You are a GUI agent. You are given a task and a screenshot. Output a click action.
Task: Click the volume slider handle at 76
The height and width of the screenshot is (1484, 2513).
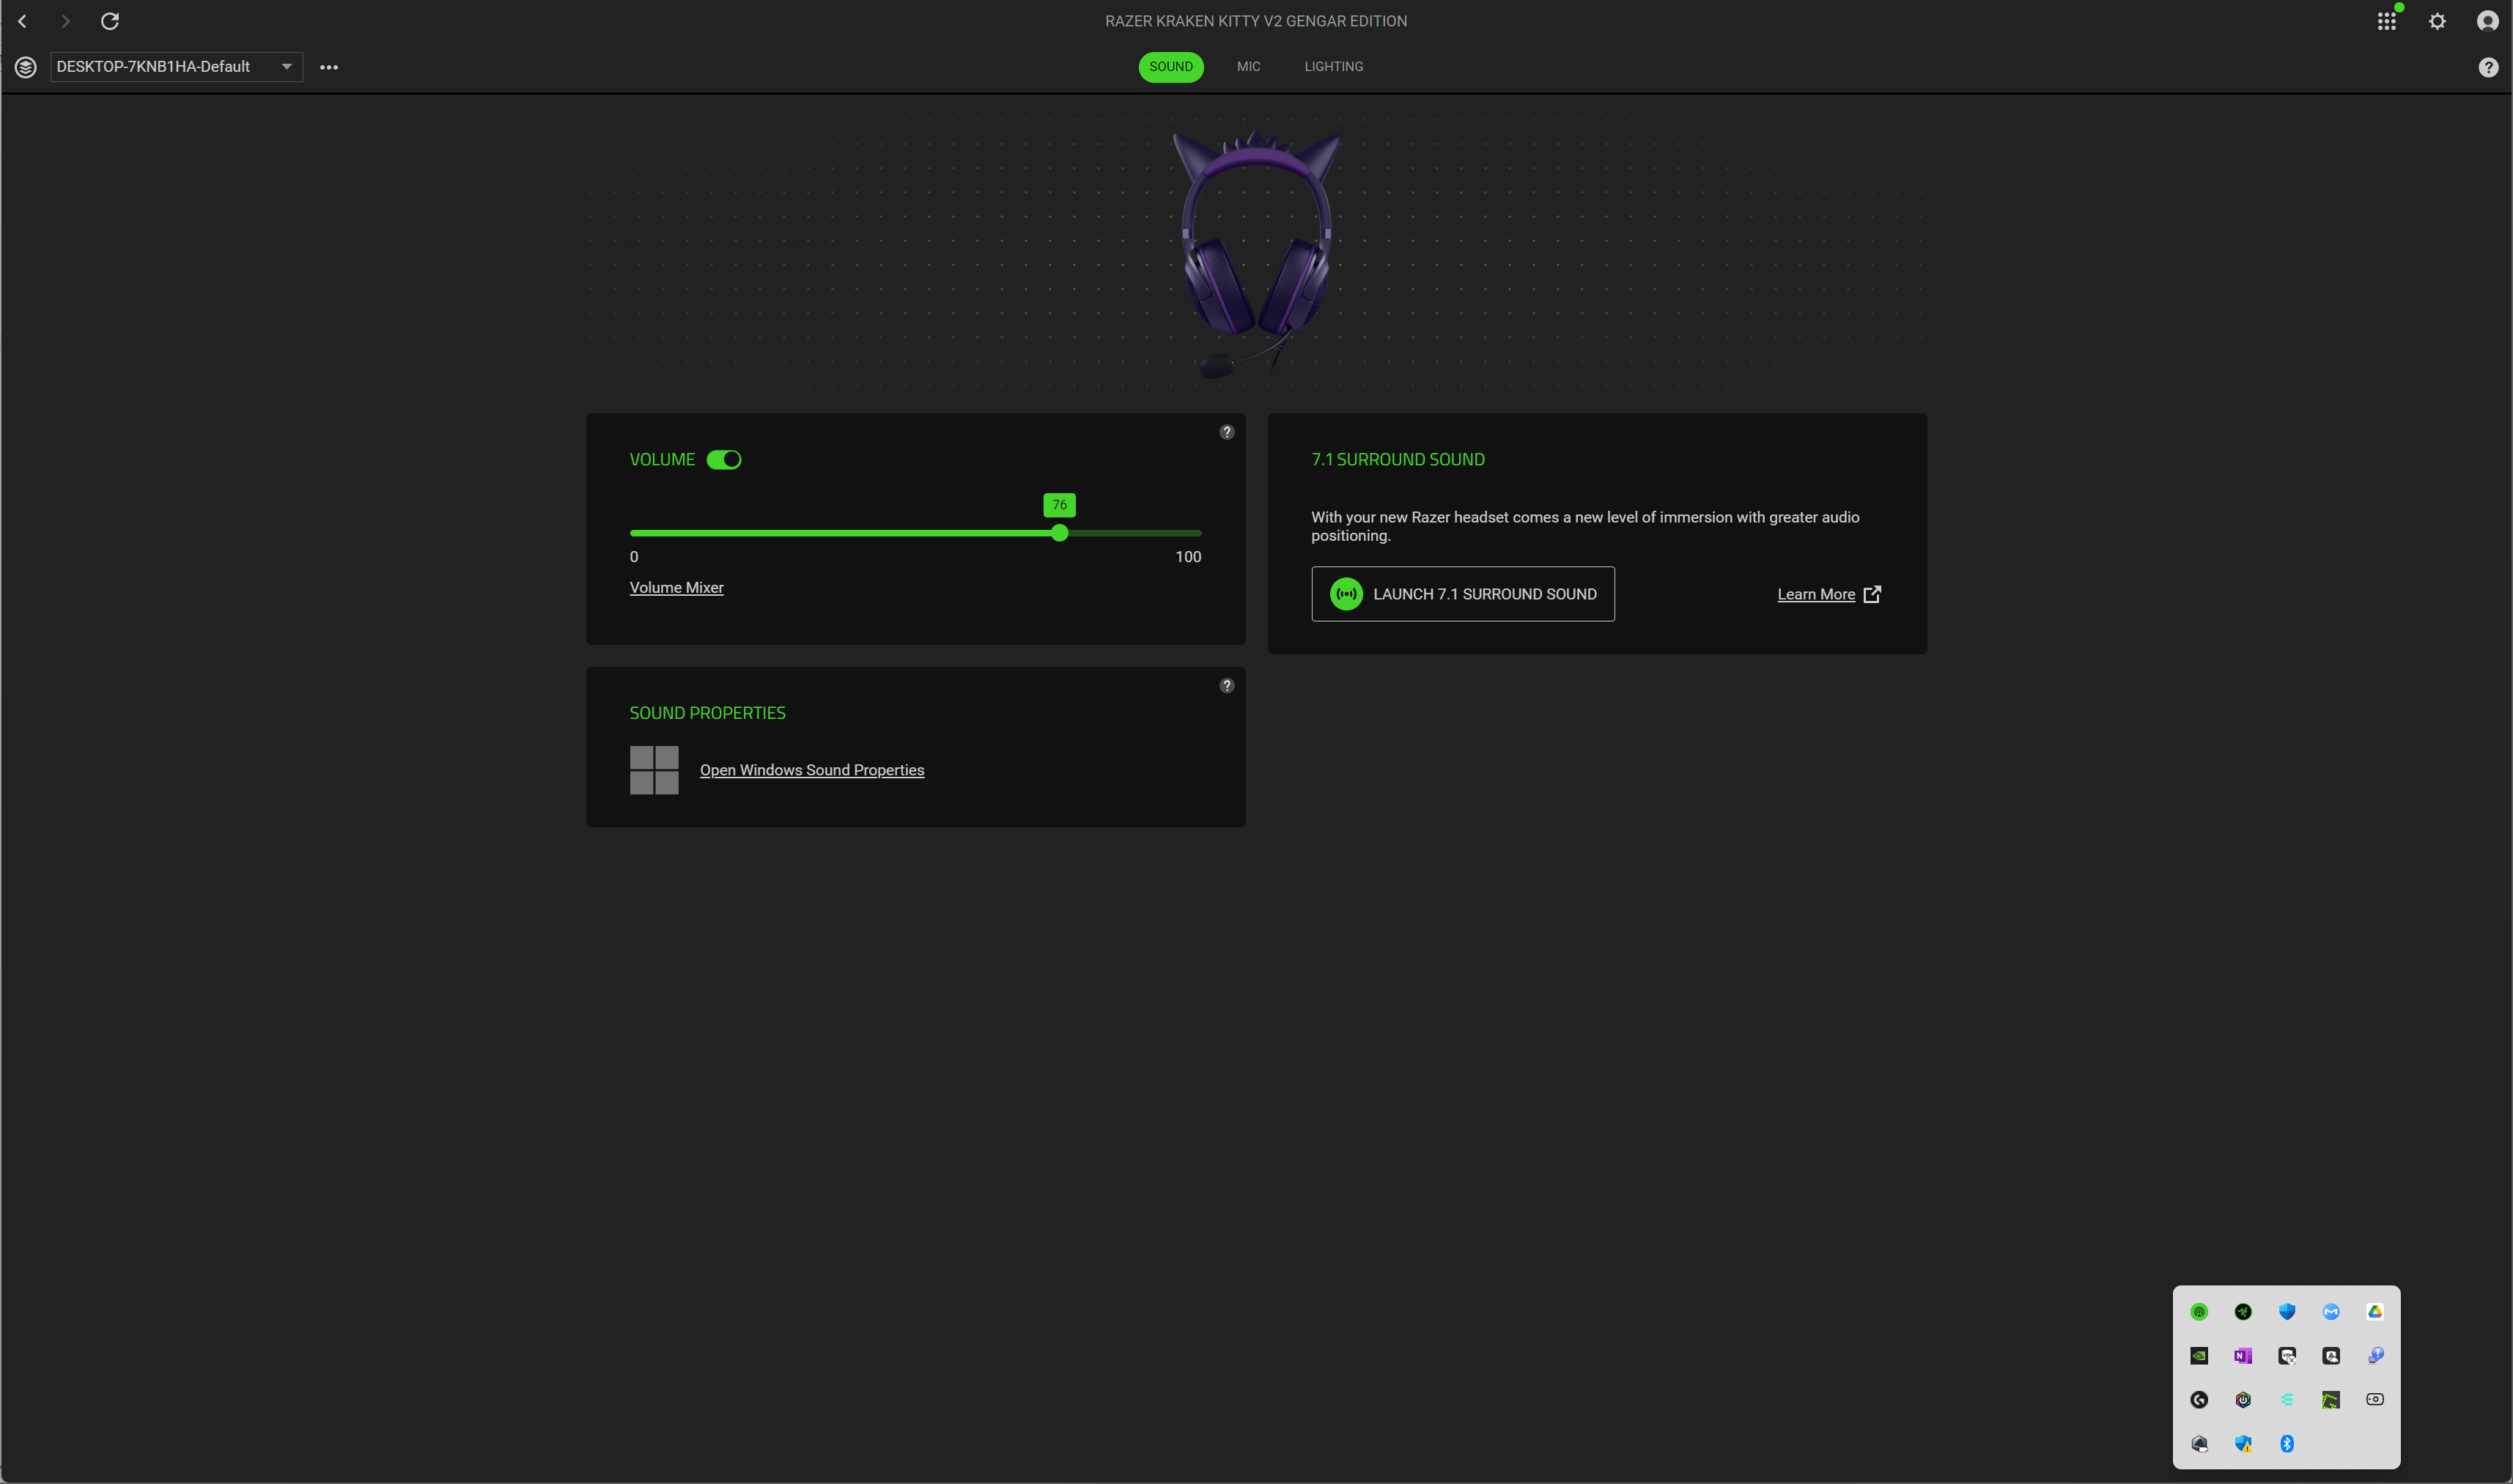1059,533
